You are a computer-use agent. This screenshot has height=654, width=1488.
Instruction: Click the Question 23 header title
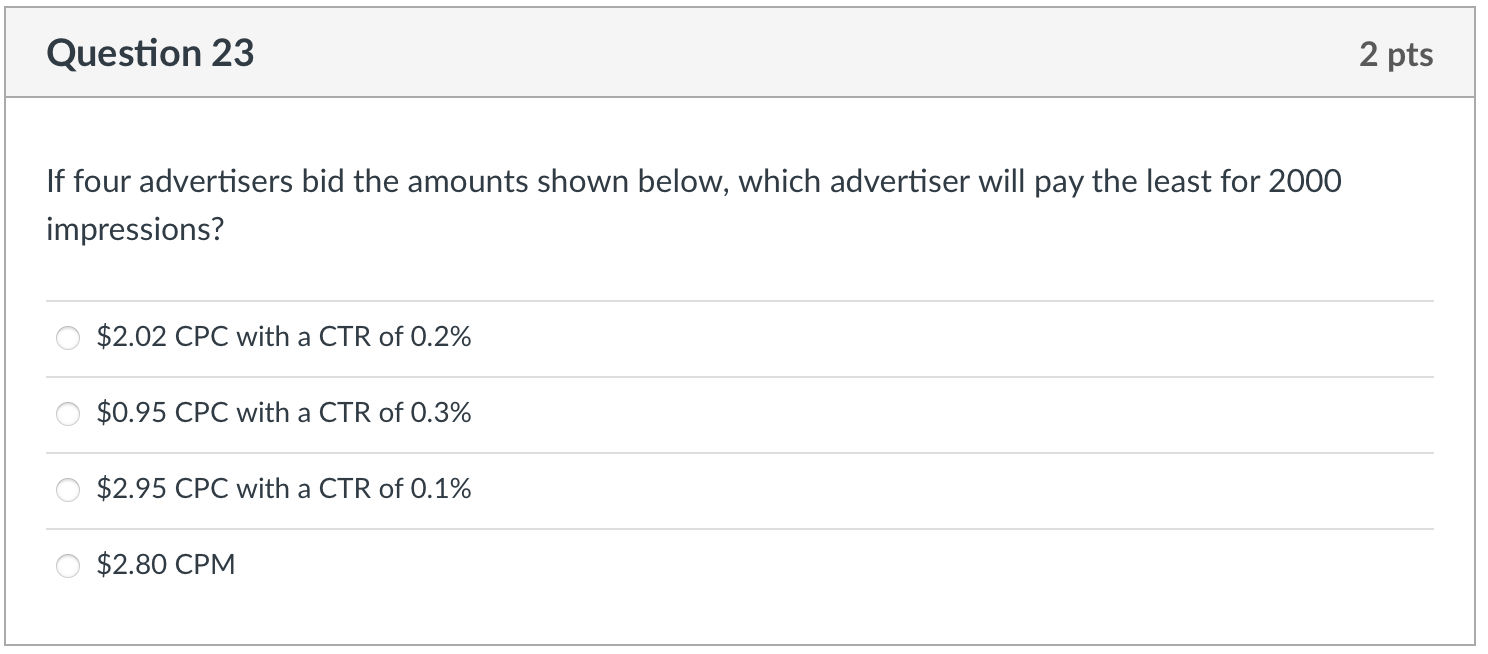coord(152,52)
